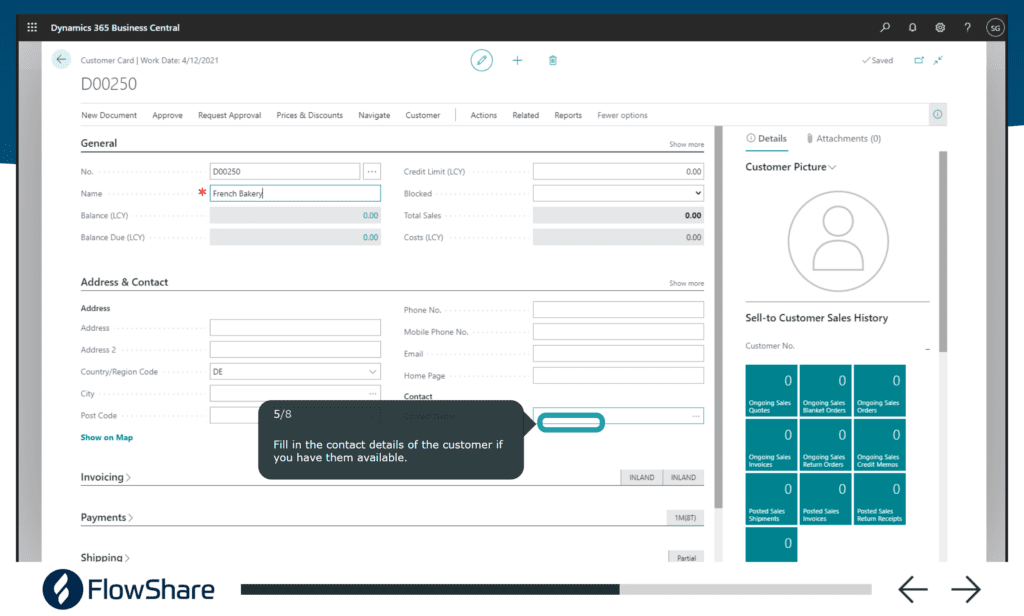
Task: Click the plus icon to create new
Action: [517, 60]
